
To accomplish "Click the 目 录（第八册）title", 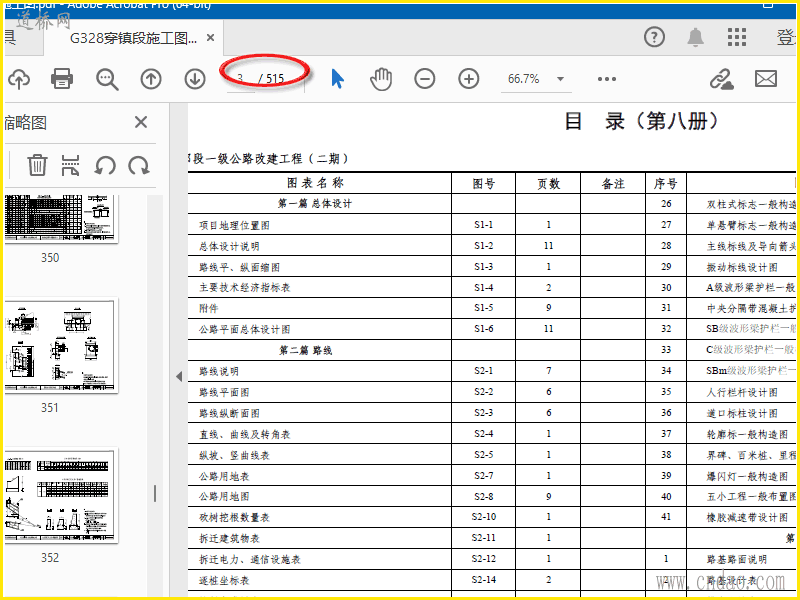I will click(x=642, y=121).
